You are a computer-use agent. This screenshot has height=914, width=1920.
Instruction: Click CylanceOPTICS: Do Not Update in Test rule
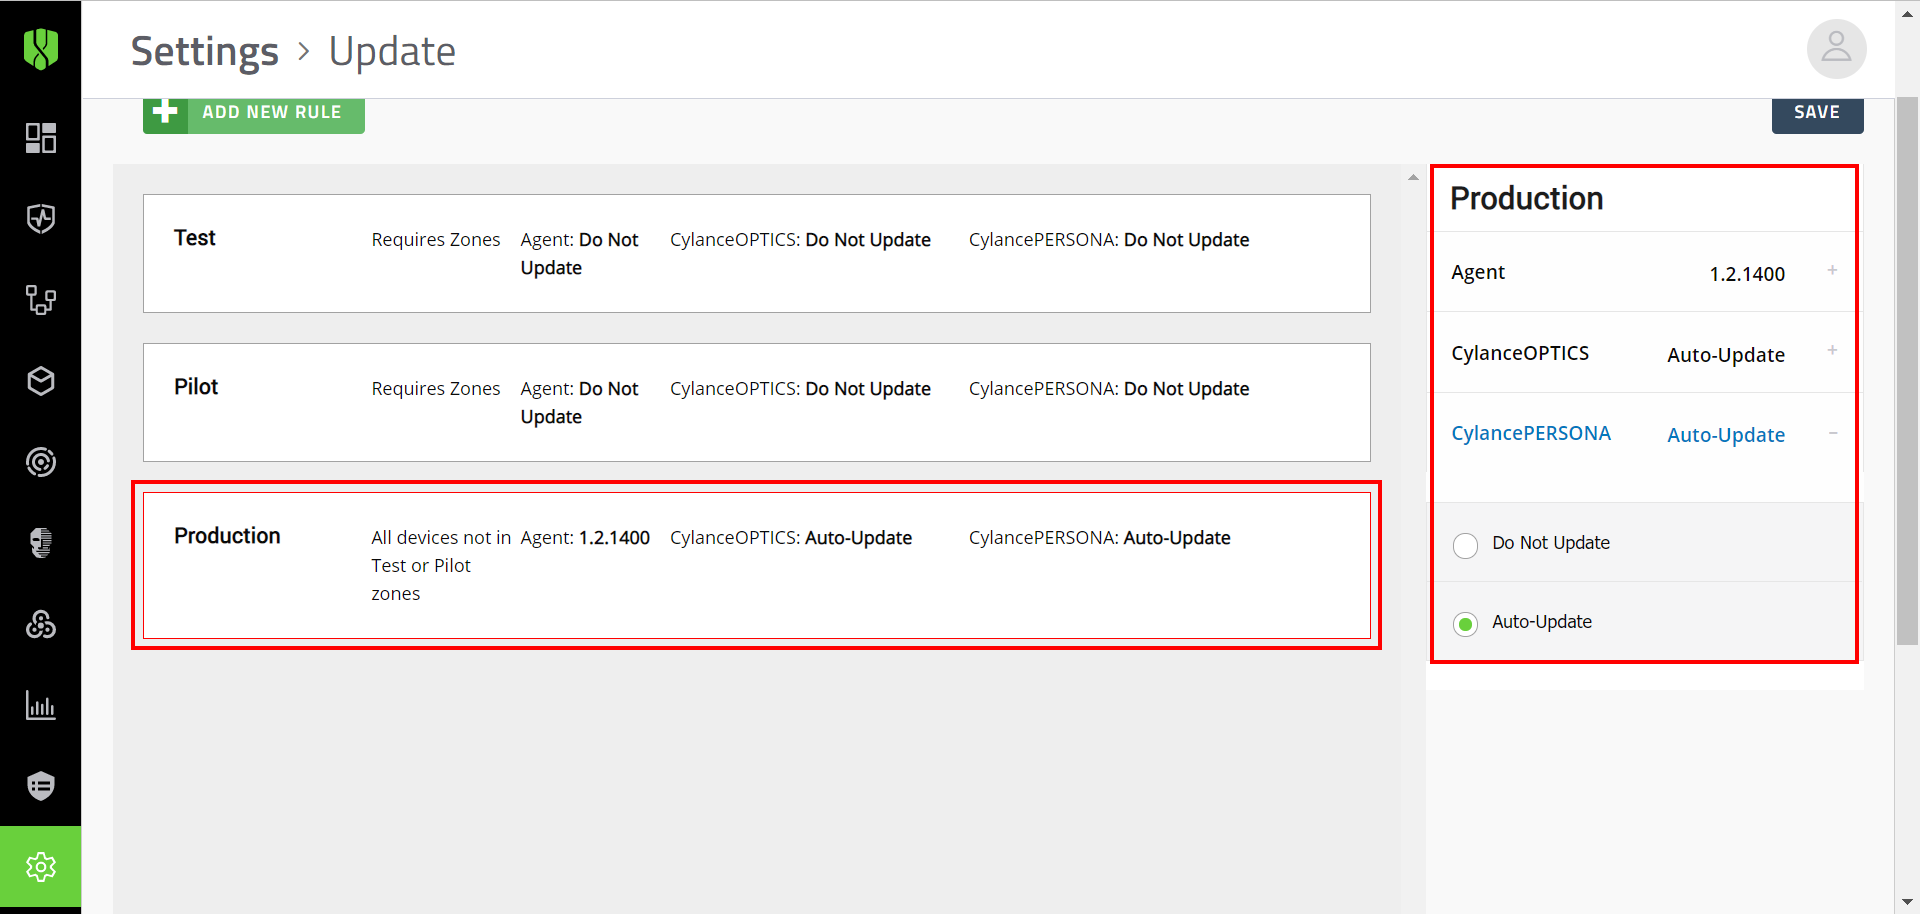(x=800, y=240)
